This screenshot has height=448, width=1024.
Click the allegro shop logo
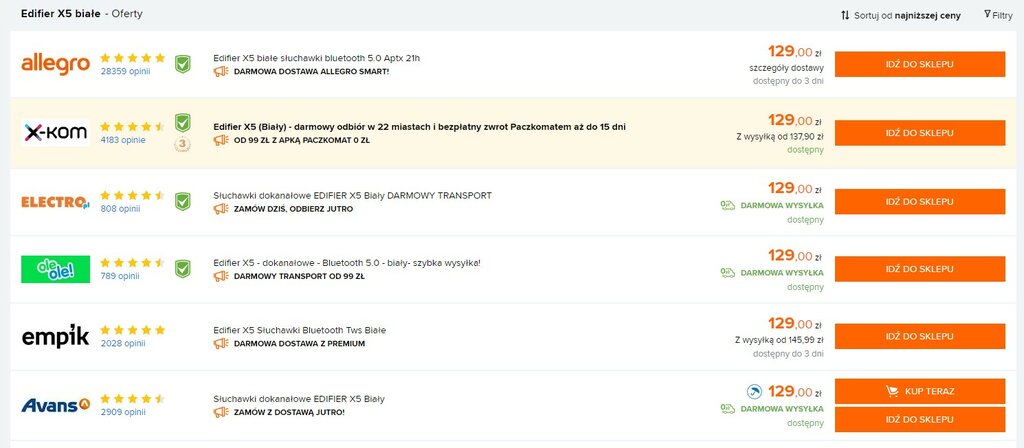click(x=56, y=64)
